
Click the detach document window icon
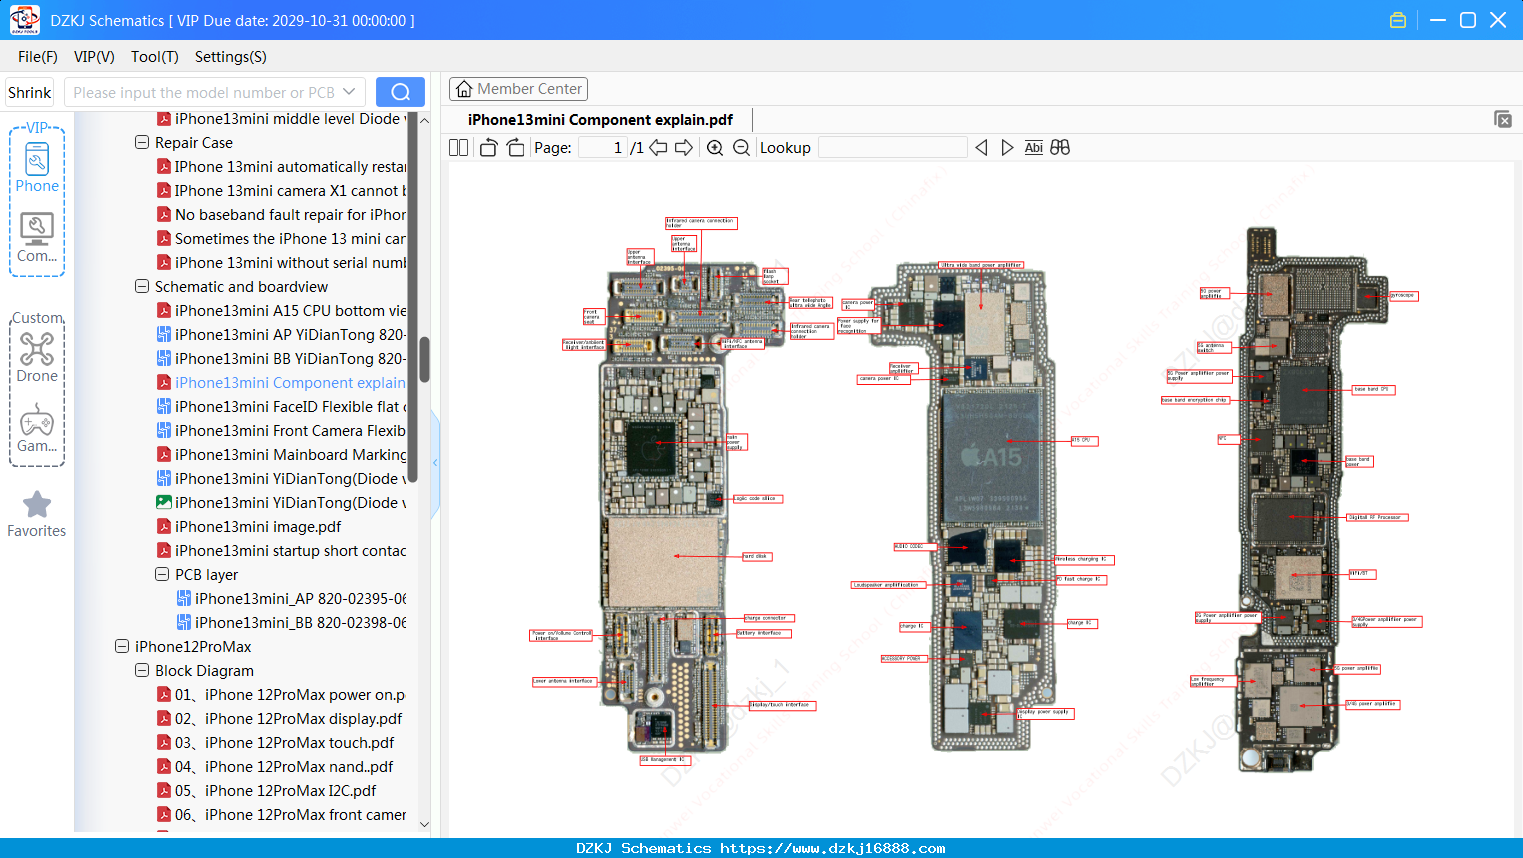pos(1503,119)
